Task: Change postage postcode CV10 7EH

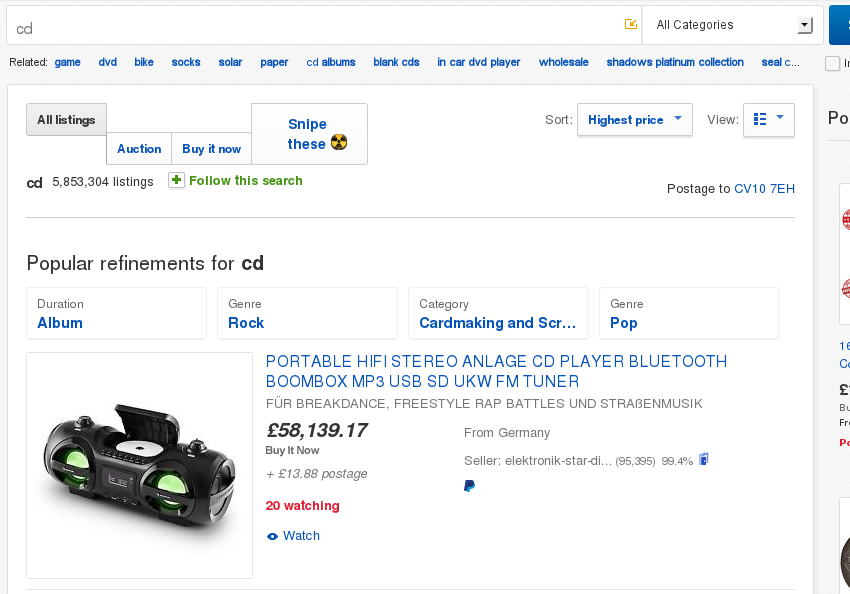Action: [764, 189]
